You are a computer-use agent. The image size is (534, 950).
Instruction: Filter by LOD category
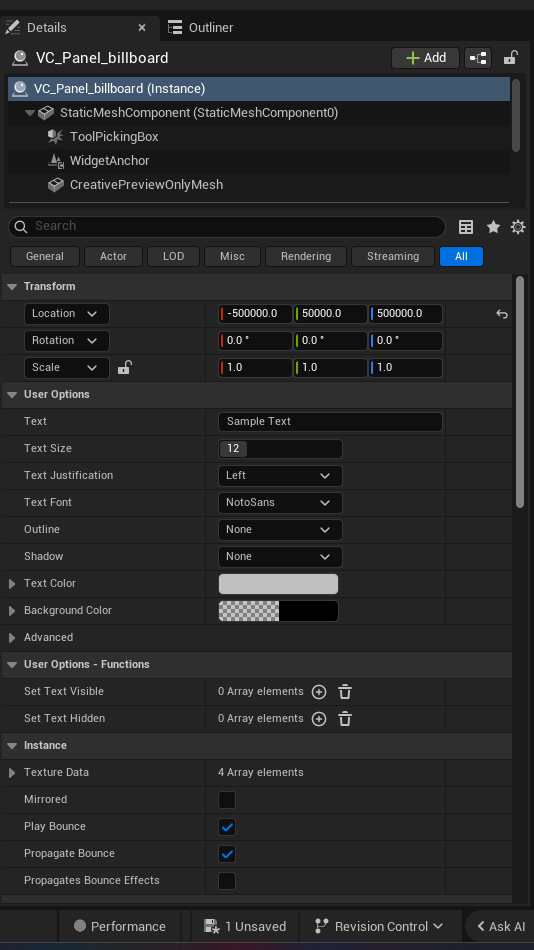click(173, 256)
